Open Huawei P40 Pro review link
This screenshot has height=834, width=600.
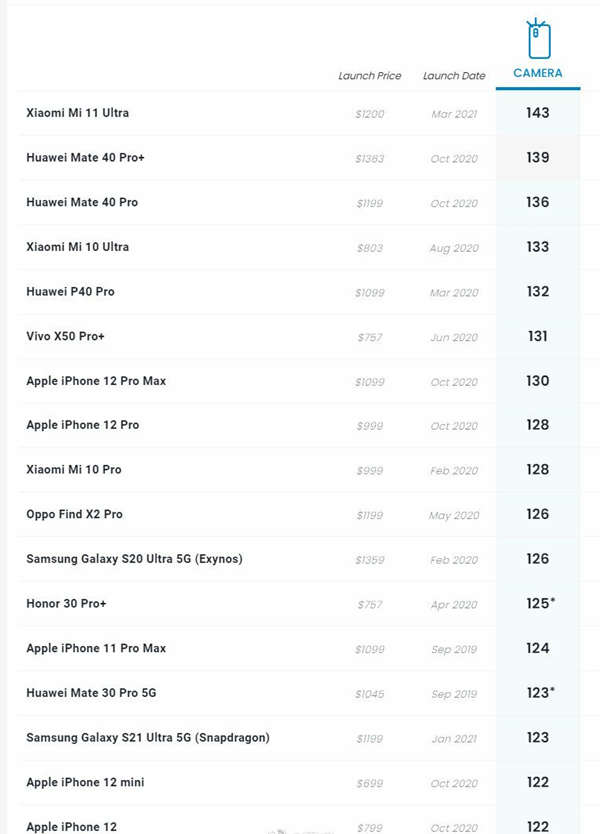[x=70, y=291]
